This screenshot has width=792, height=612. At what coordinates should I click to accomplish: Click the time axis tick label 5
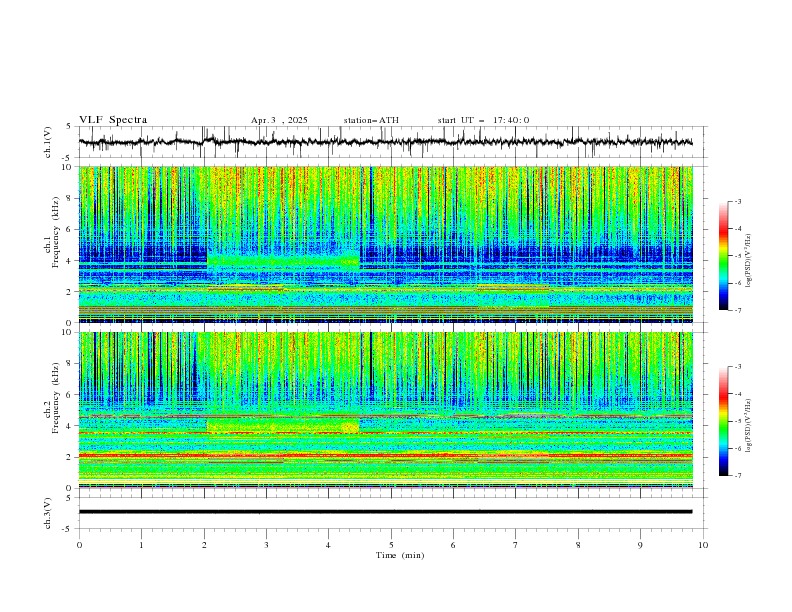pos(391,545)
